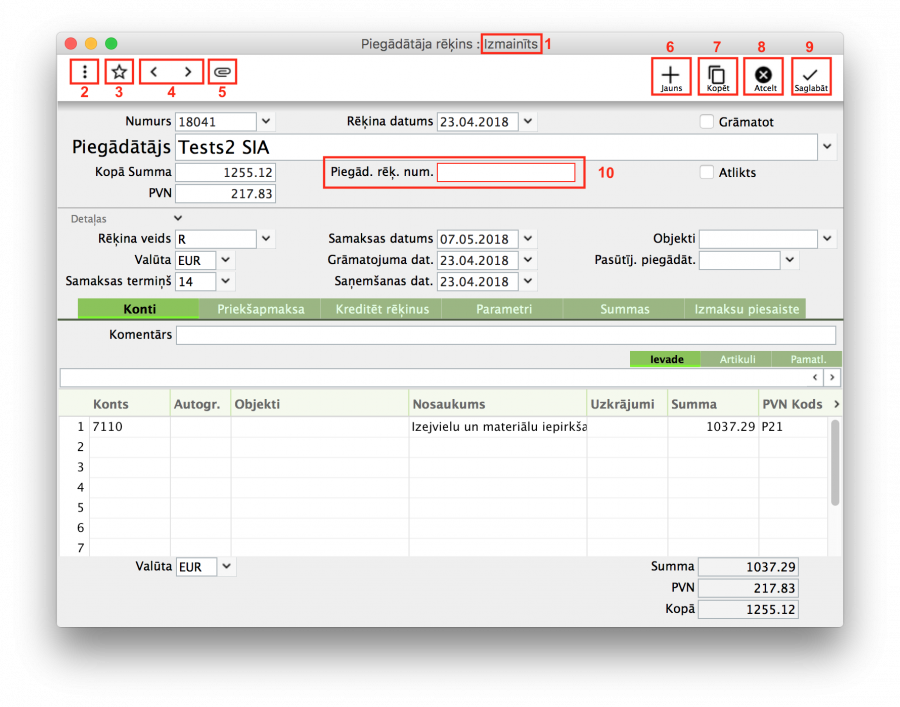The height and width of the screenshot is (707, 900).
Task: Switch to the Priekšapmaksa tab
Action: pos(260,309)
